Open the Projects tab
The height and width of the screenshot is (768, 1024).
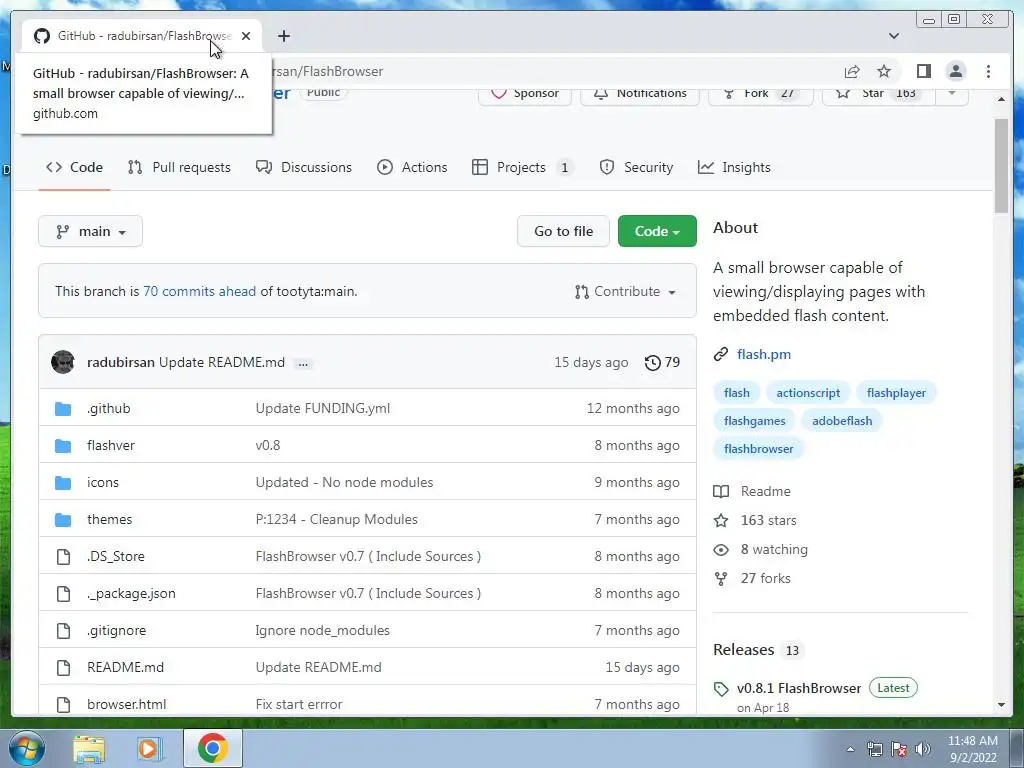(522, 167)
